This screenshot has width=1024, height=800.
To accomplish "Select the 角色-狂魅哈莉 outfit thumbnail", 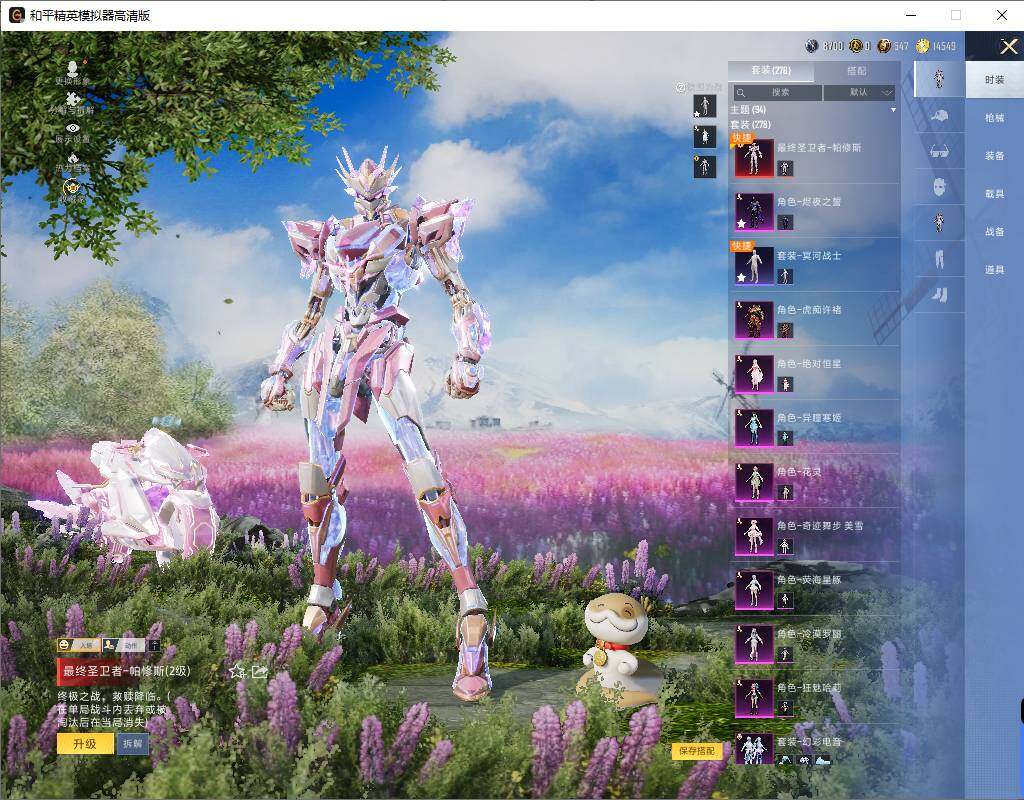I will click(x=754, y=698).
